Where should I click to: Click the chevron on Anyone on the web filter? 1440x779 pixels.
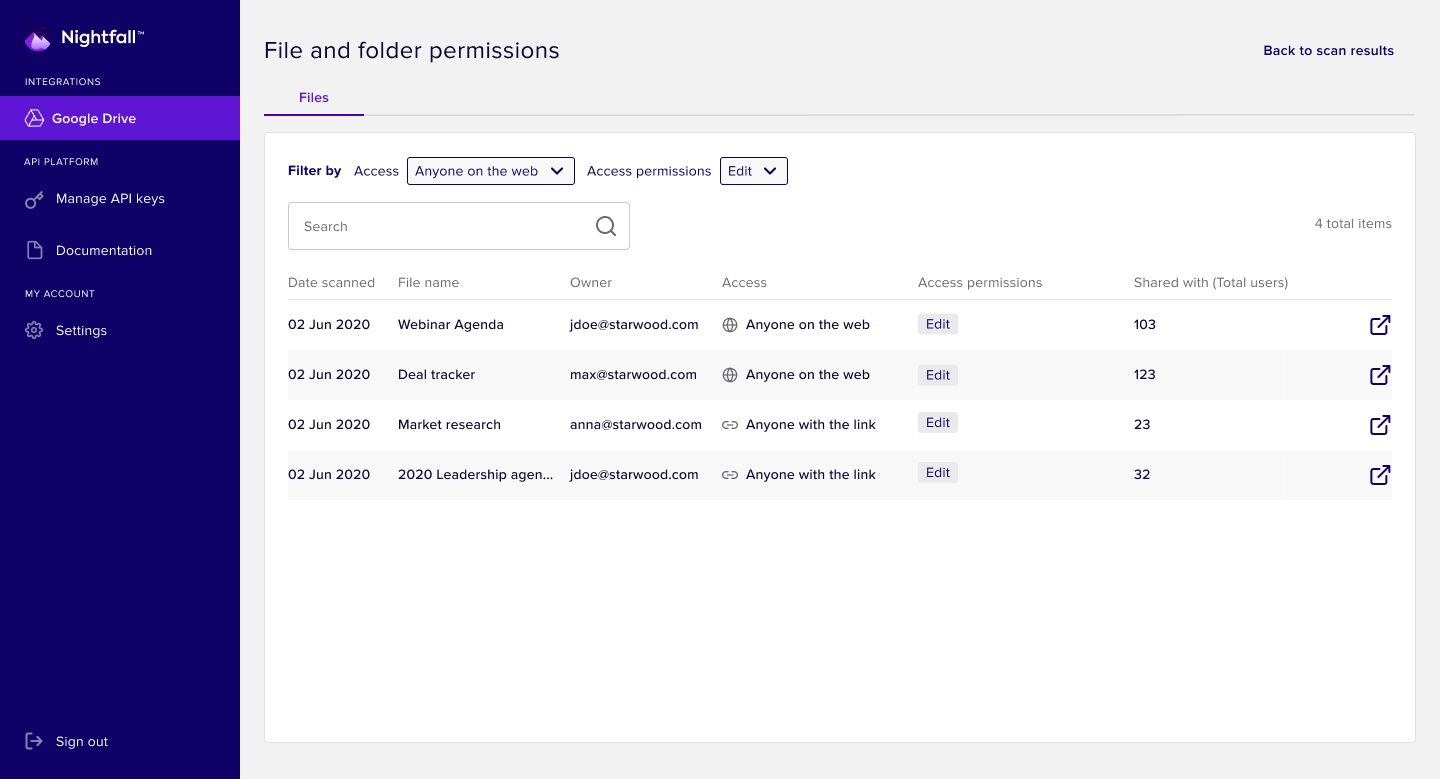click(557, 170)
